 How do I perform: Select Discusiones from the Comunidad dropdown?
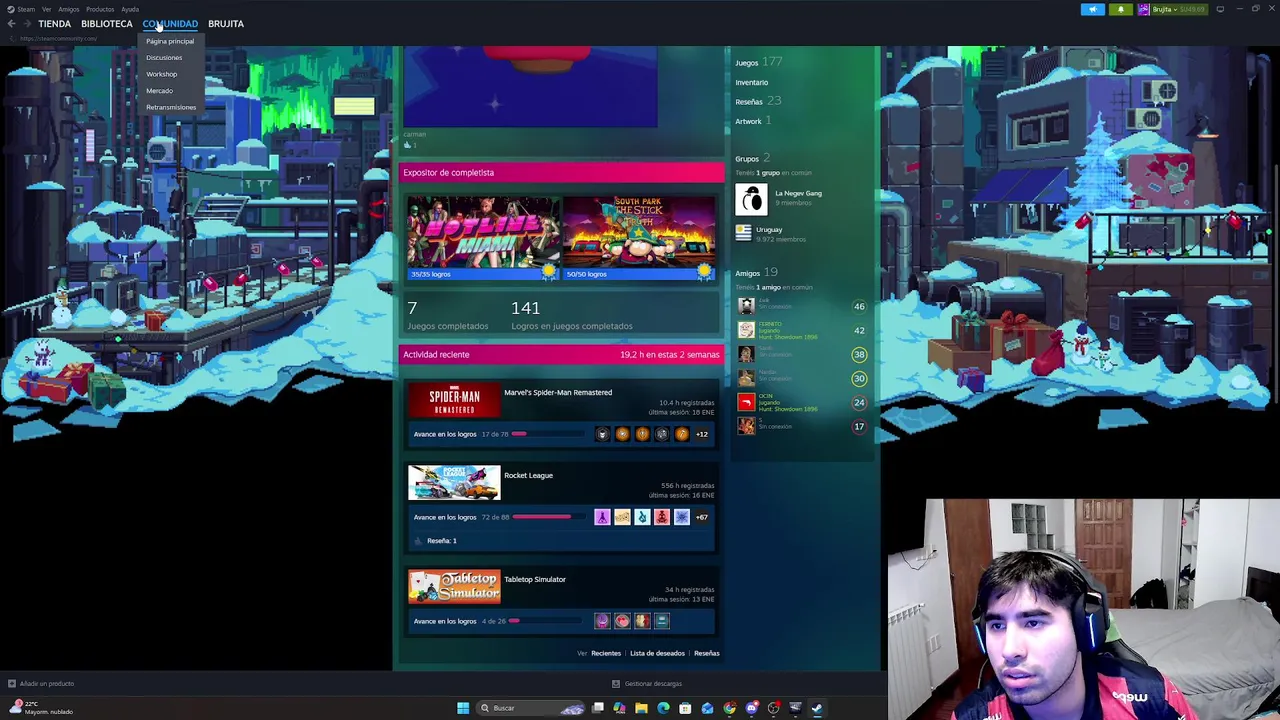[164, 58]
